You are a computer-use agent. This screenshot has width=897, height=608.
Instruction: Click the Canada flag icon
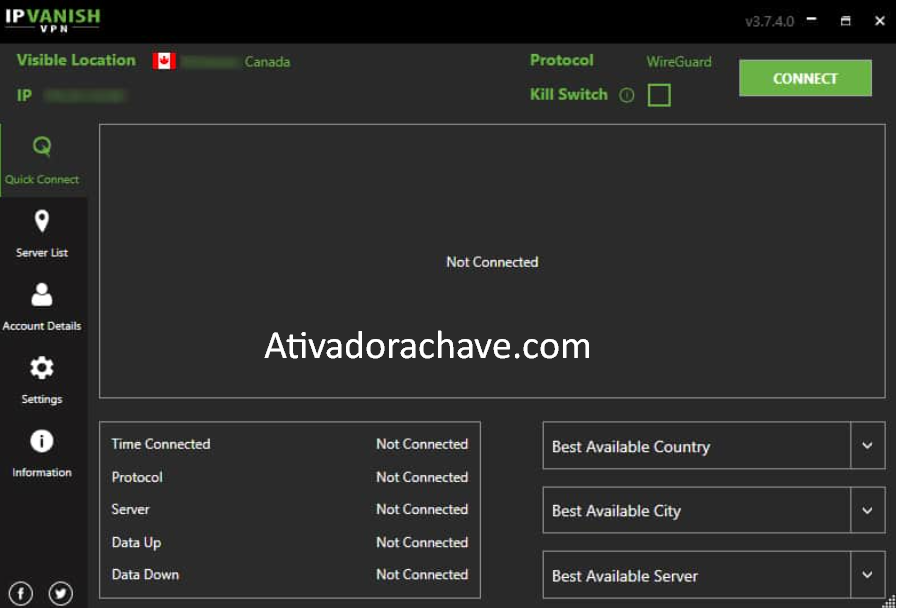164,61
